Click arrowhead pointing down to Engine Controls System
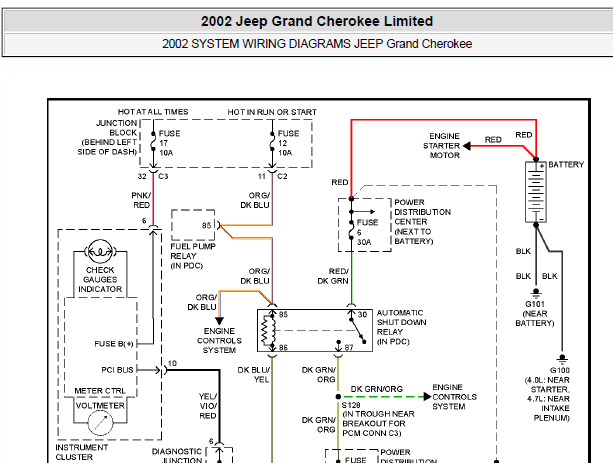The width and height of the screenshot is (613, 463). point(219,321)
